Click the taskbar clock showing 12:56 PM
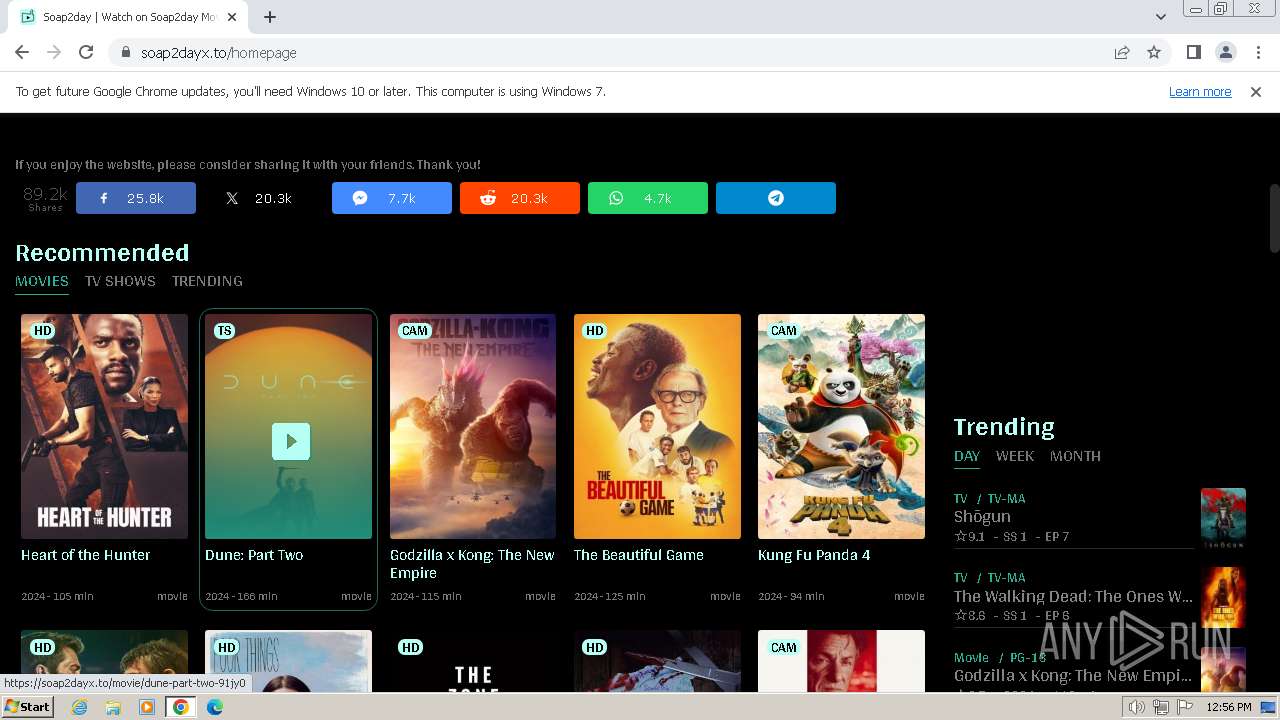This screenshot has width=1280, height=720. (x=1229, y=707)
